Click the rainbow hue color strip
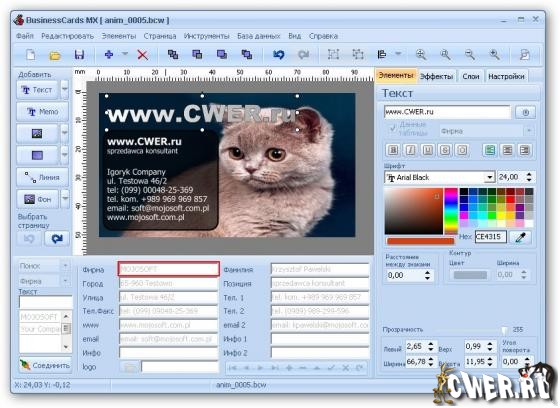This screenshot has height=408, width=560. coord(451,211)
